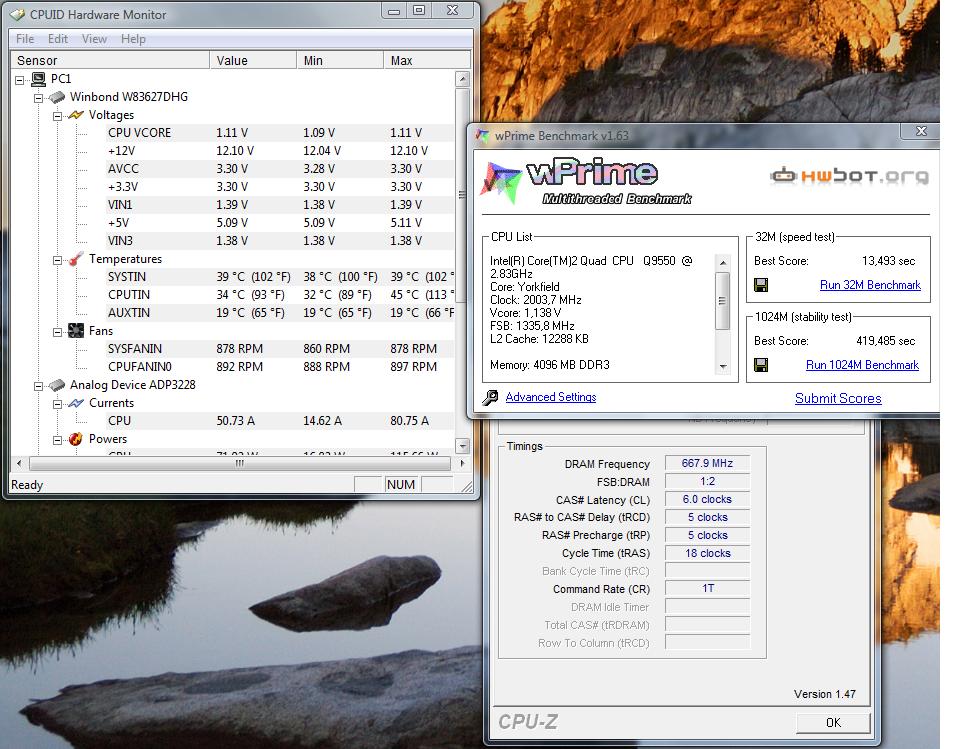The width and height of the screenshot is (960, 749).
Task: Open the View menu in Hardware Monitor
Action: click(94, 39)
